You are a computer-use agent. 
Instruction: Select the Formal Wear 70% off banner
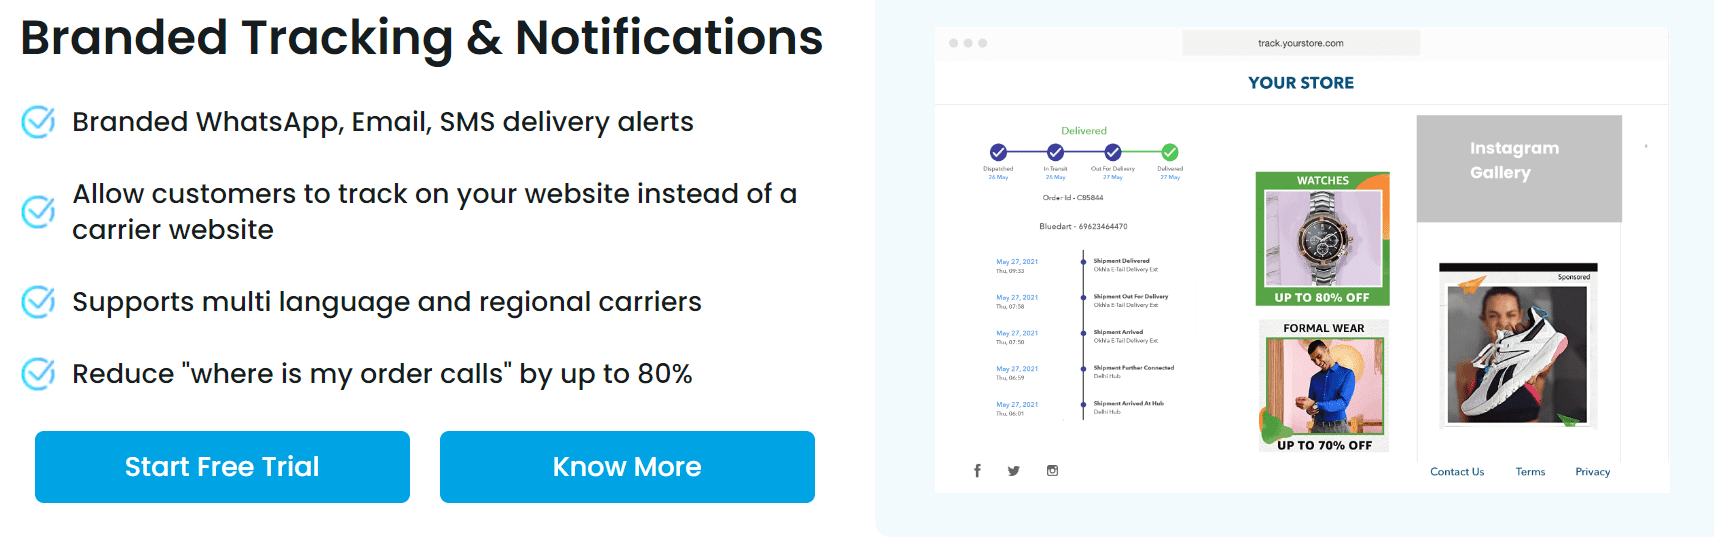tap(1324, 386)
